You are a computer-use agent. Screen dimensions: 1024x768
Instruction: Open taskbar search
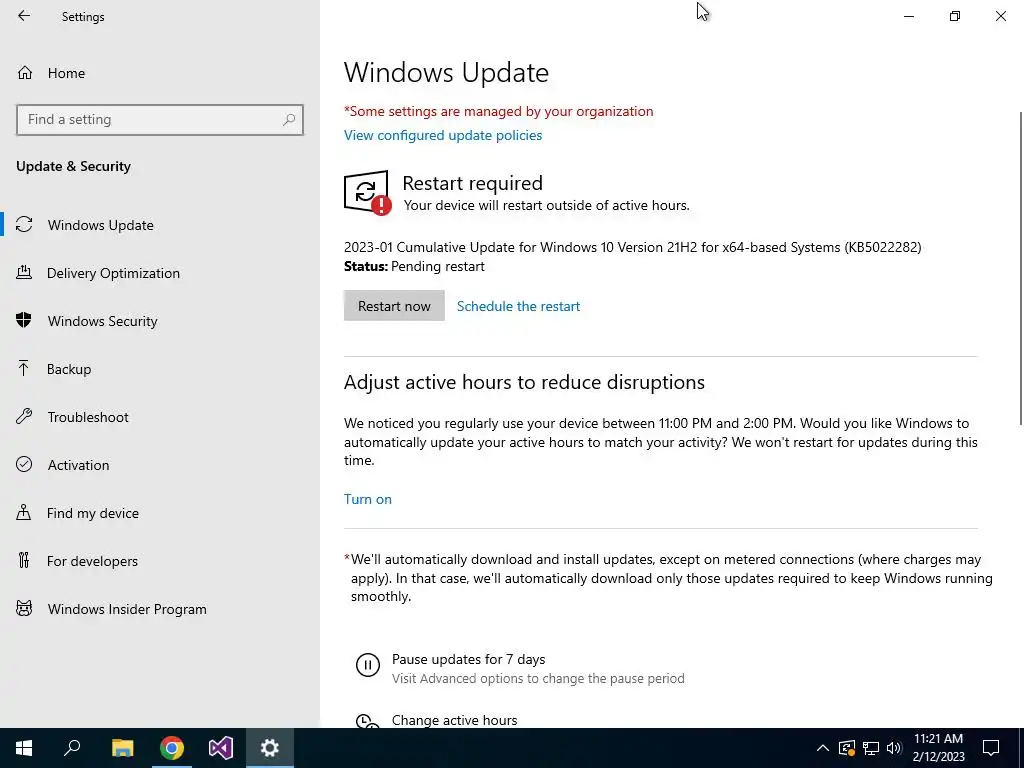click(72, 748)
